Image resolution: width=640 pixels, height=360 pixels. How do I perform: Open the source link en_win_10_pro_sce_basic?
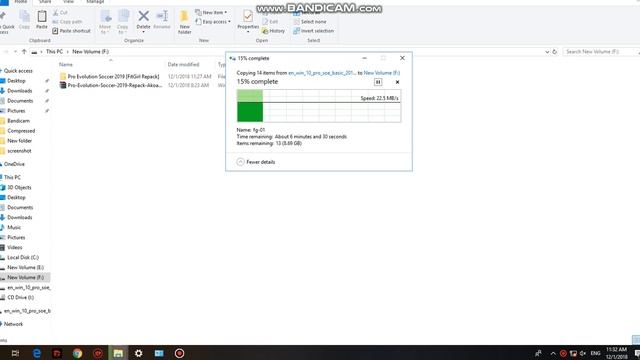pyautogui.click(x=322, y=73)
